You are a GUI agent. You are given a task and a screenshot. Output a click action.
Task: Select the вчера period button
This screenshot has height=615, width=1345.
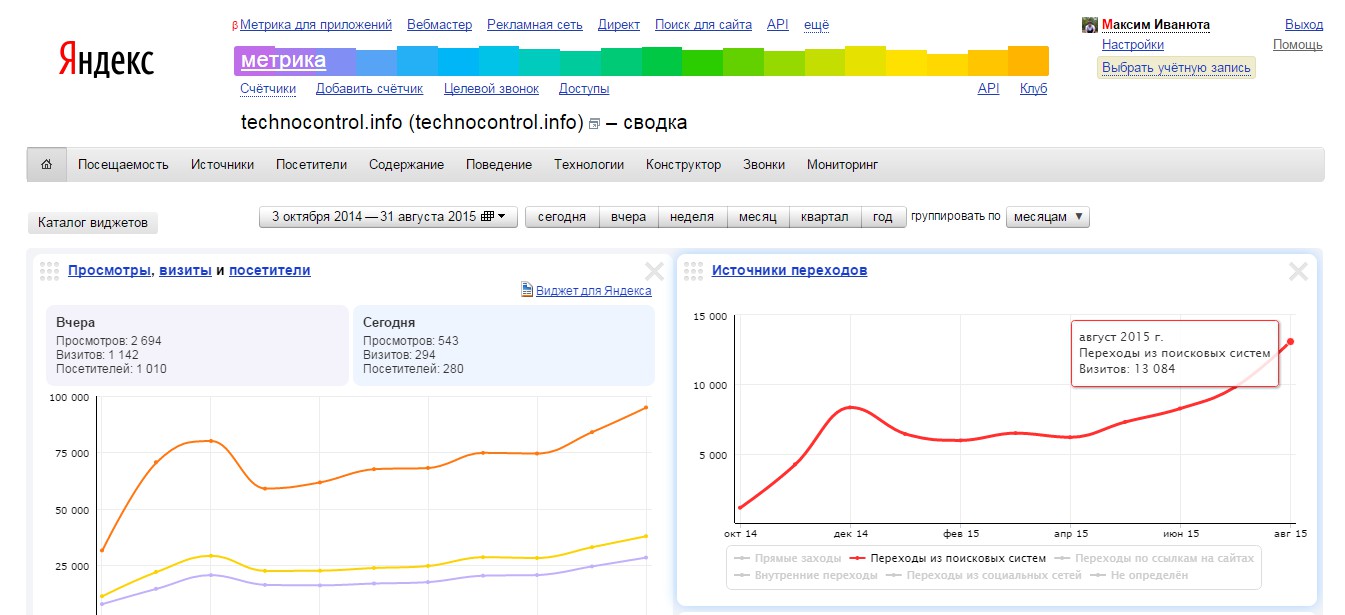click(628, 217)
